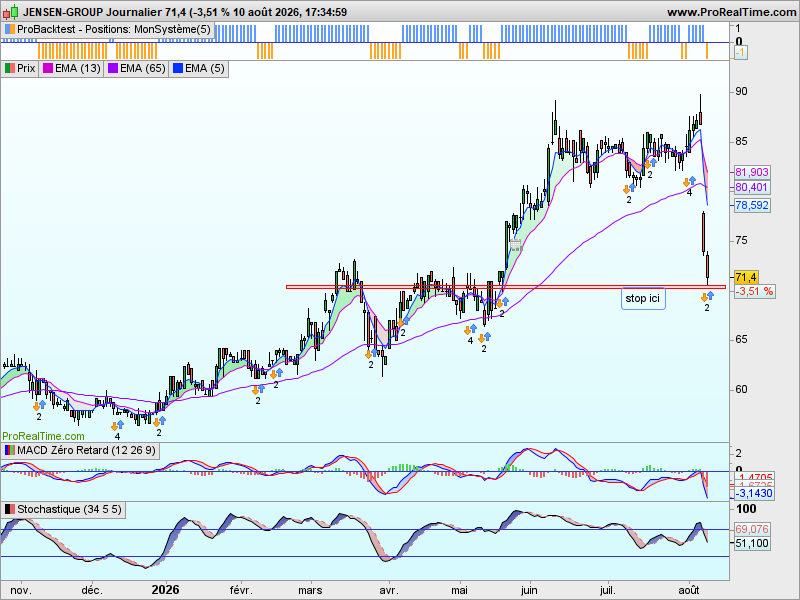Viewport: 800px width, 600px height.
Task: Click the Stochastique indicator icon
Action: pos(10,509)
